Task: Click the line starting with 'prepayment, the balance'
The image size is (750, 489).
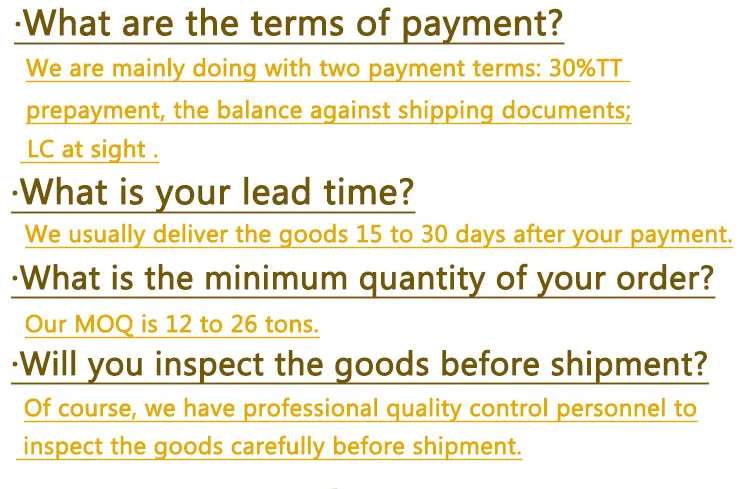Action: point(328,110)
